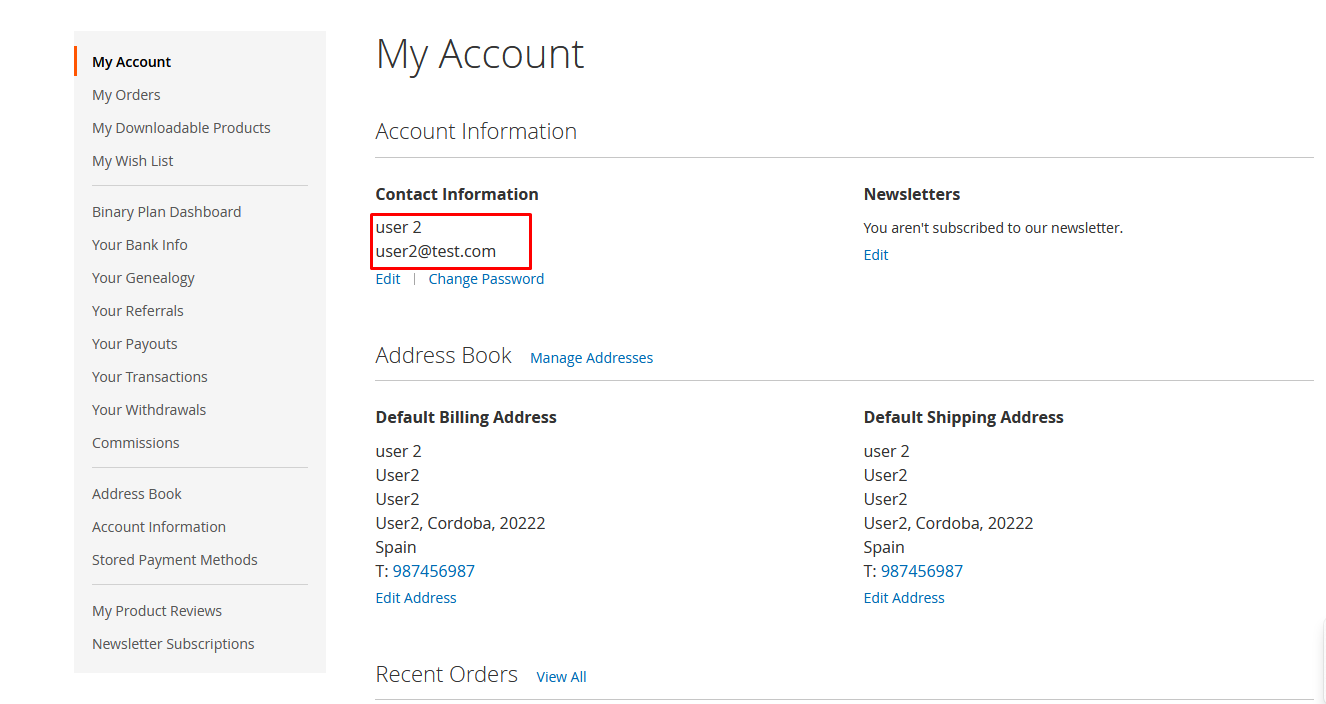Edit newsletter subscription settings
This screenshot has width=1326, height=704.
pos(876,255)
